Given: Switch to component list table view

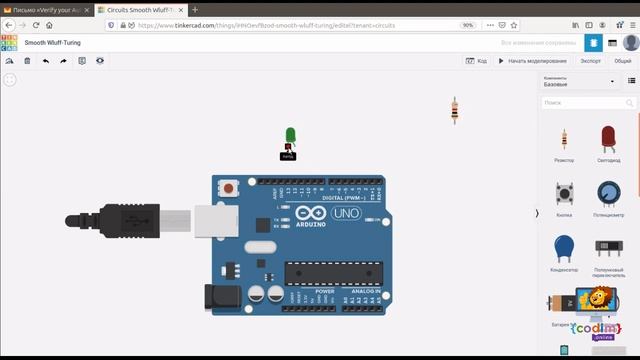Looking at the screenshot, I should click(612, 43).
